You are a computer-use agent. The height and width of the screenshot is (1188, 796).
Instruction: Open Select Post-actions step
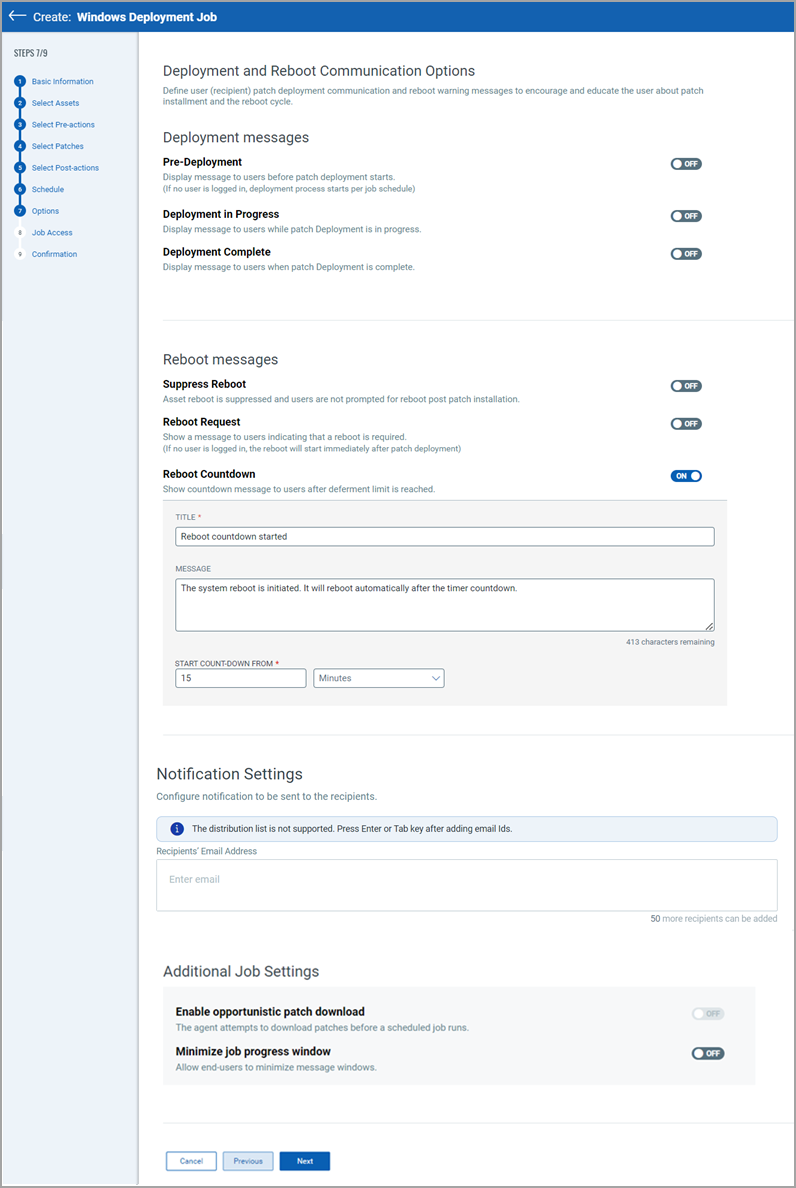[65, 167]
